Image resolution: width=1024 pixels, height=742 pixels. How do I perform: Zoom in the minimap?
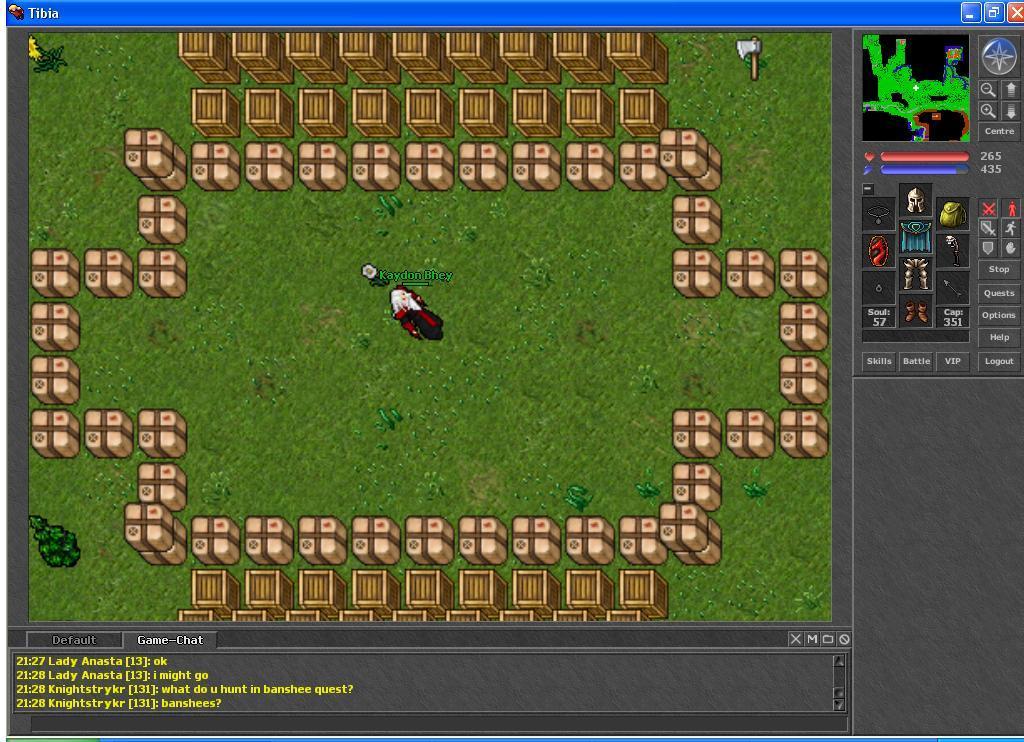coord(988,111)
